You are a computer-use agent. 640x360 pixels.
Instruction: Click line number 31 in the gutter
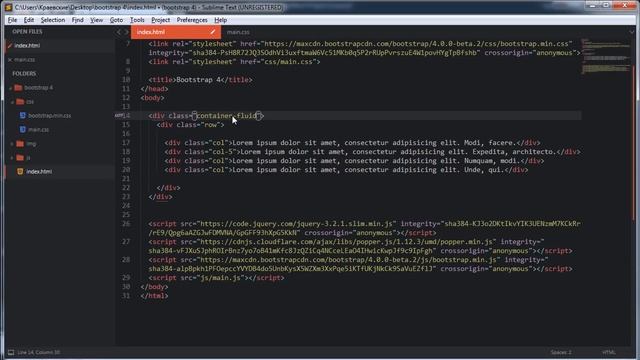pyautogui.click(x=126, y=296)
